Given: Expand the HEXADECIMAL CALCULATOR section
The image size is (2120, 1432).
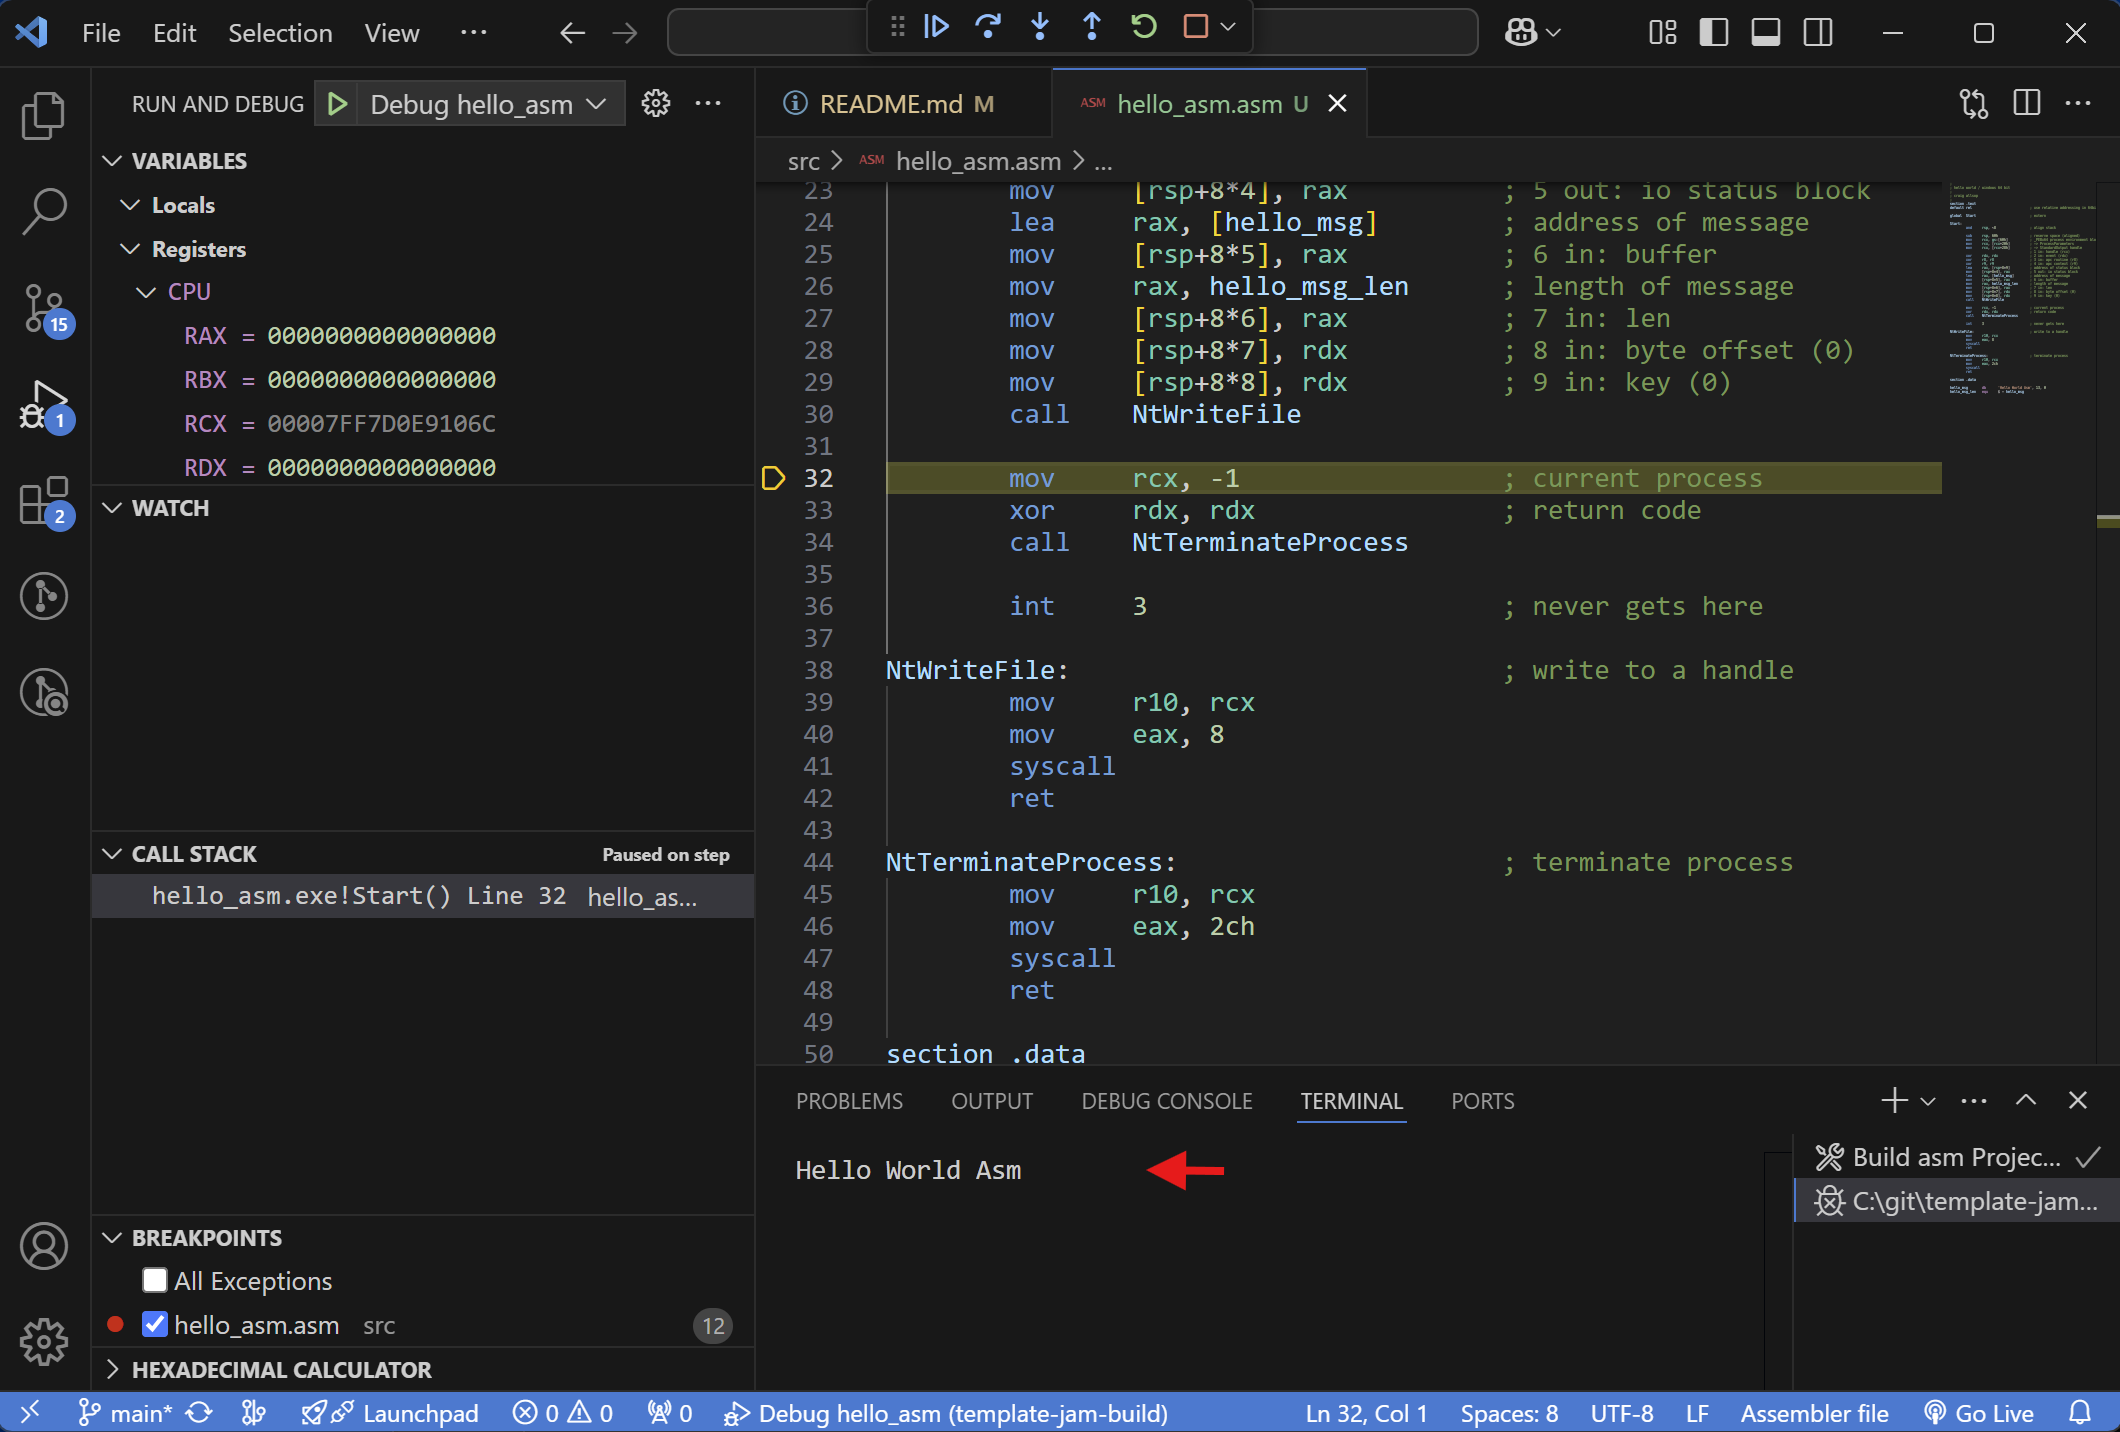Looking at the screenshot, I should 112,1370.
